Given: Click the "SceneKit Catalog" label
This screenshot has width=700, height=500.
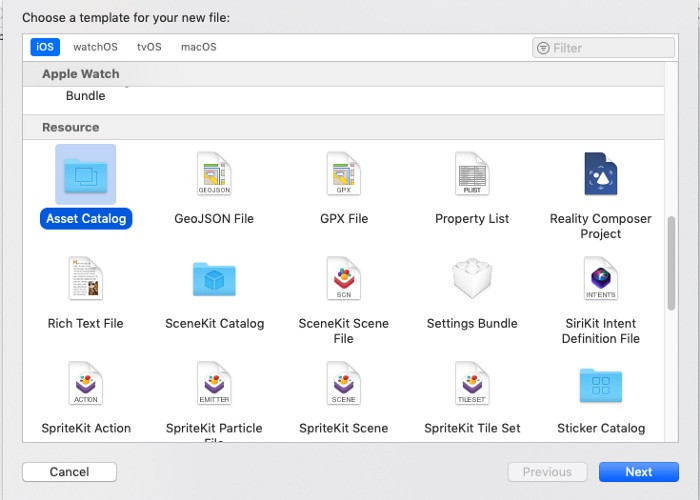Looking at the screenshot, I should point(215,324).
